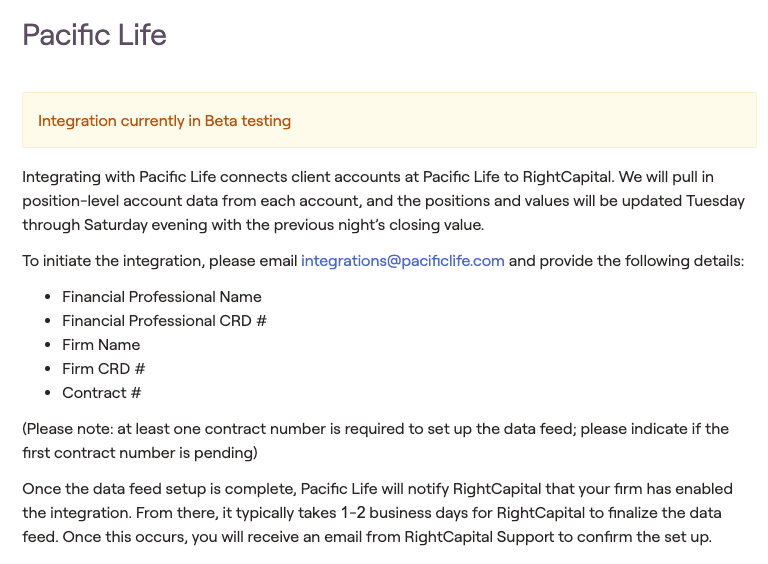Image resolution: width=768 pixels, height=564 pixels.
Task: Click the Beta testing notice text
Action: click(x=164, y=121)
